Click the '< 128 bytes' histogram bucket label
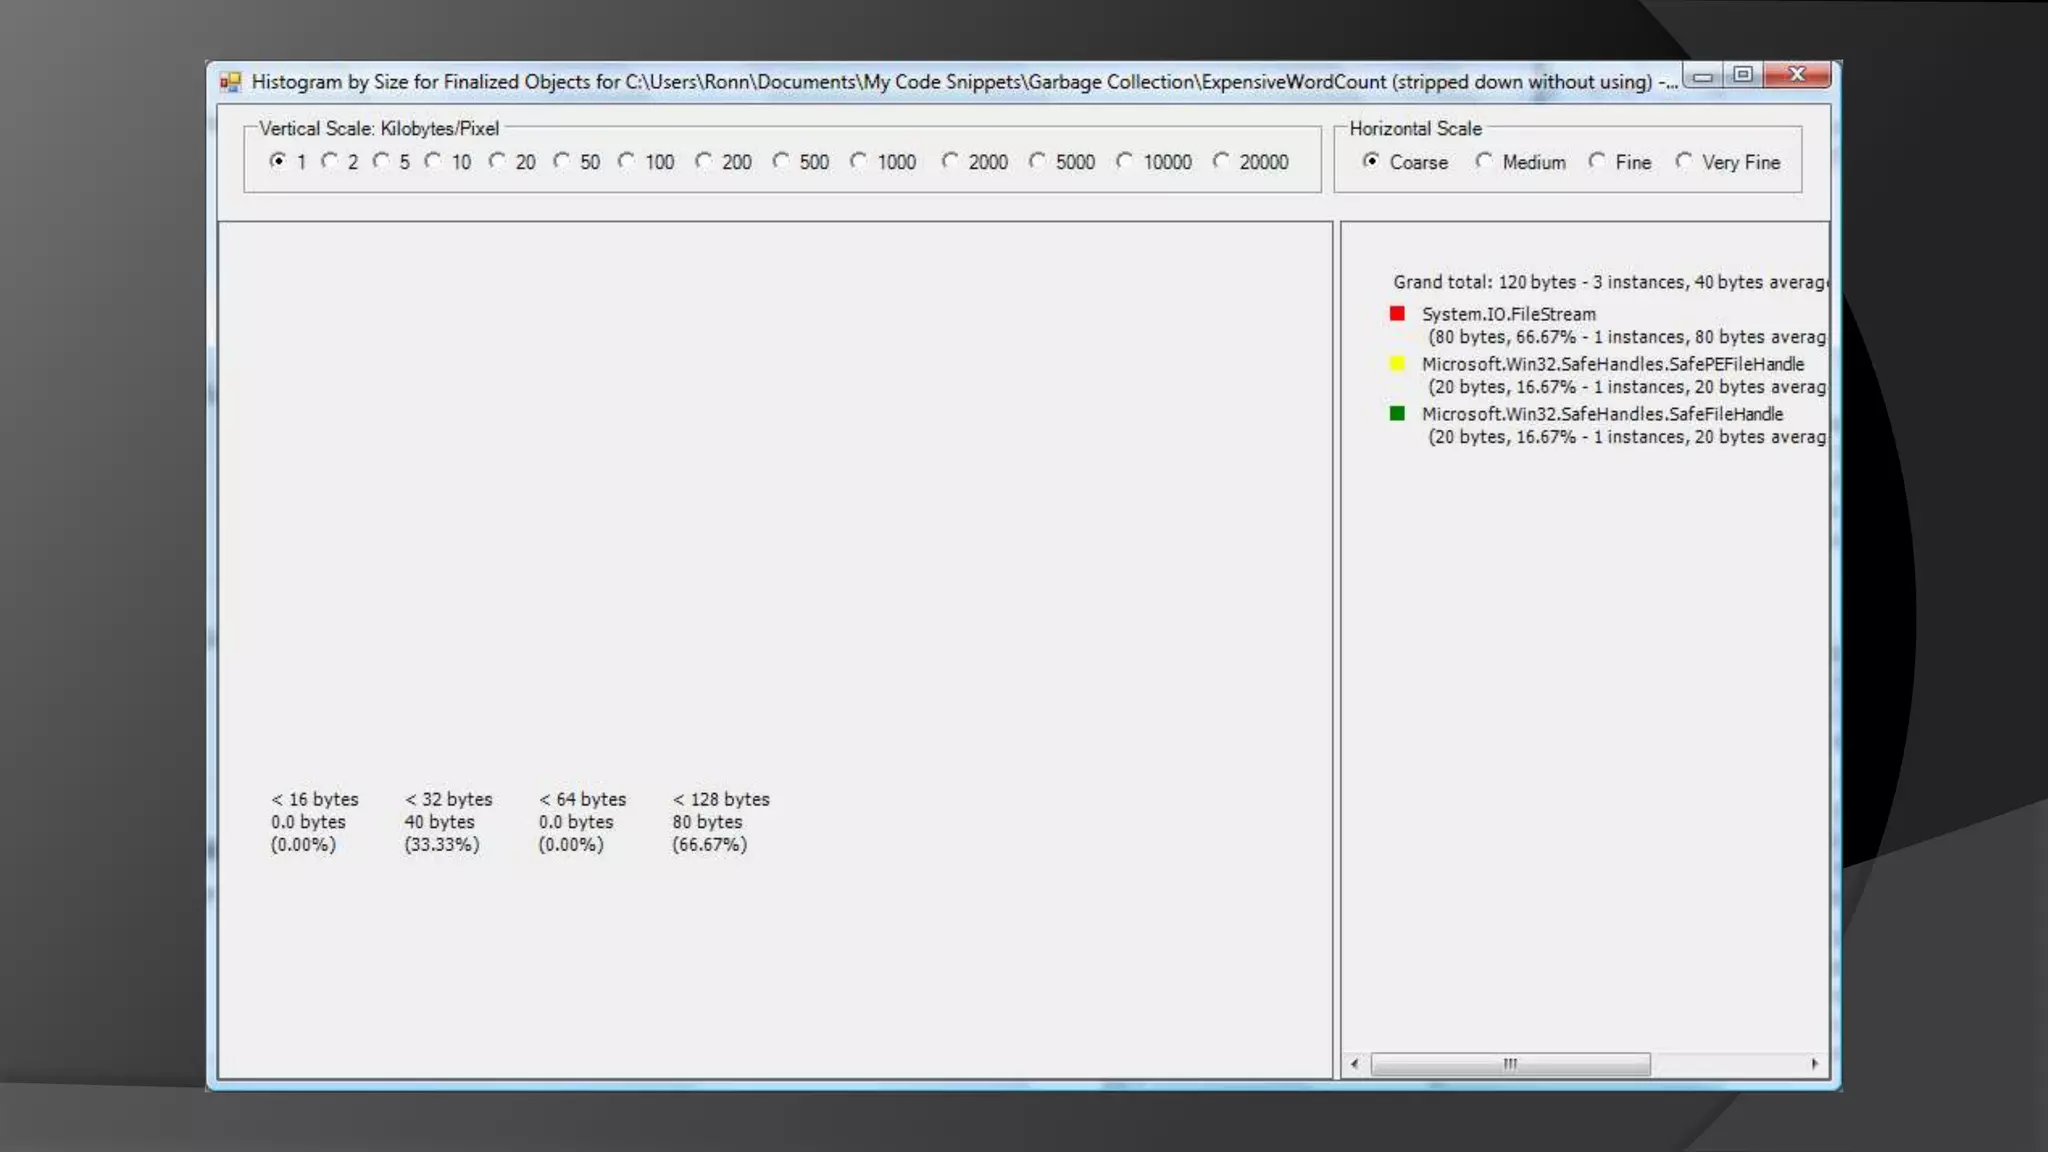The height and width of the screenshot is (1152, 2048). [x=721, y=799]
